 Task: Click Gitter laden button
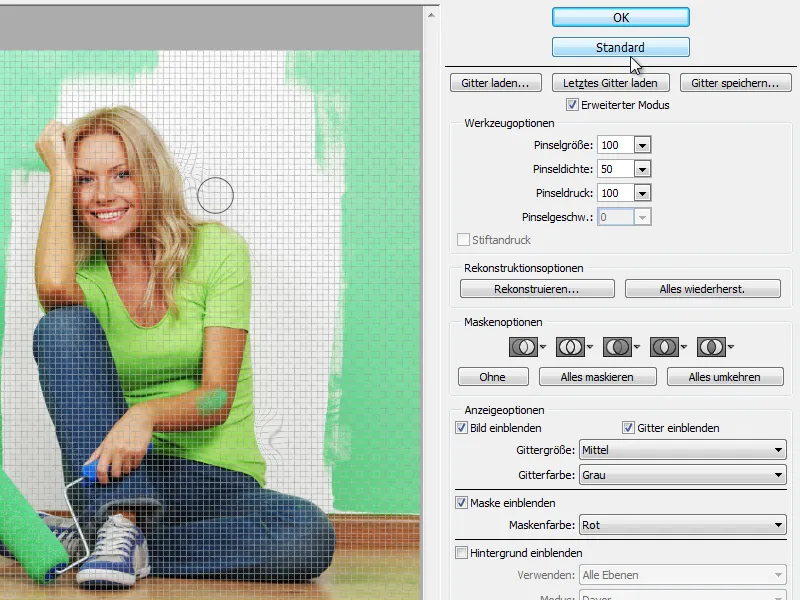[495, 83]
